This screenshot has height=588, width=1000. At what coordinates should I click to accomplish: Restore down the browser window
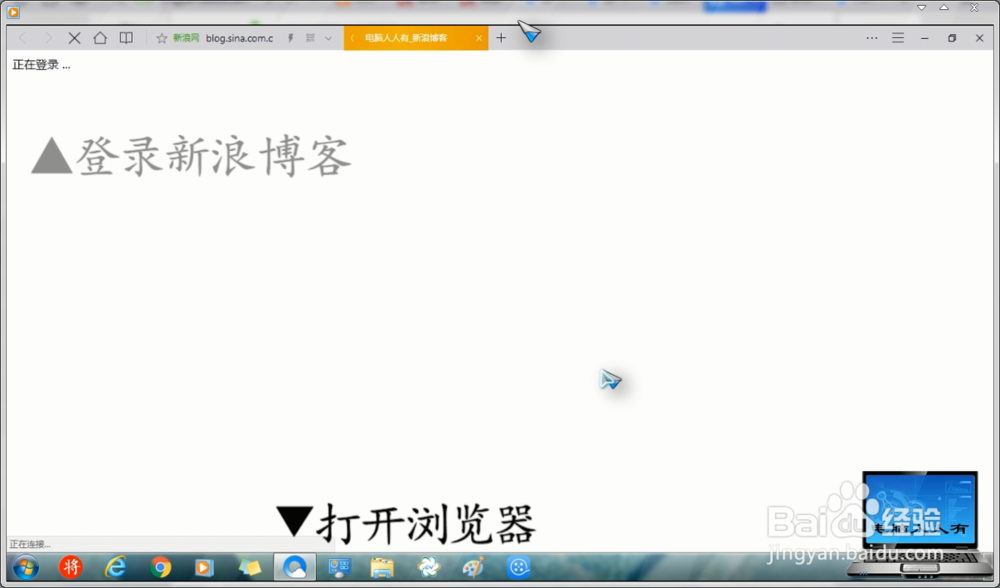tap(952, 38)
